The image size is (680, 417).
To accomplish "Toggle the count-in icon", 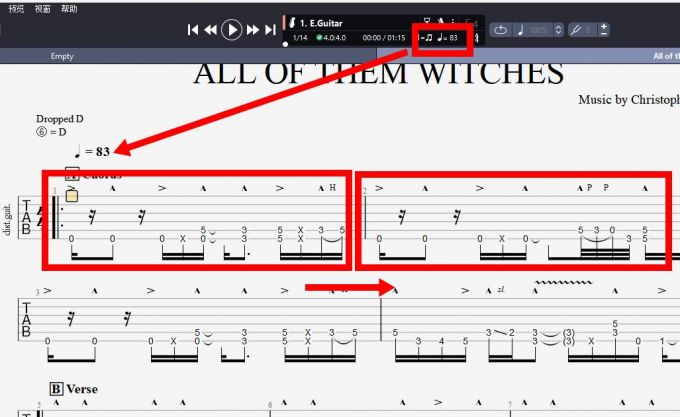I will tap(427, 20).
